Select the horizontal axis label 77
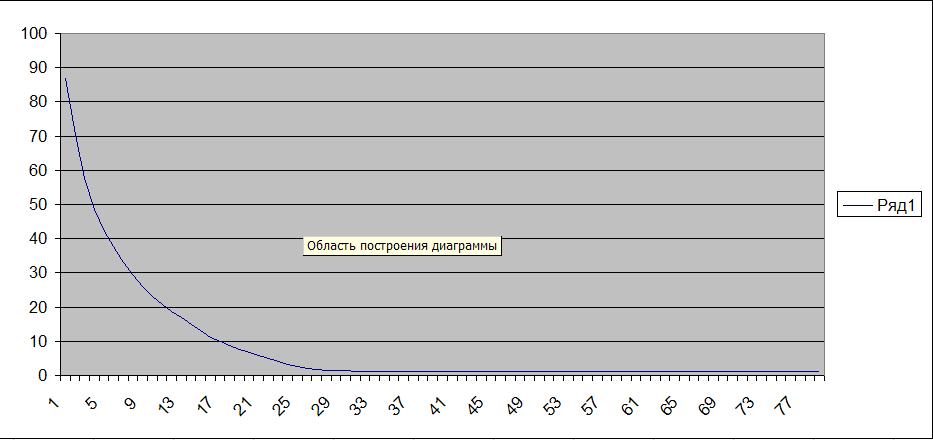 click(x=782, y=405)
